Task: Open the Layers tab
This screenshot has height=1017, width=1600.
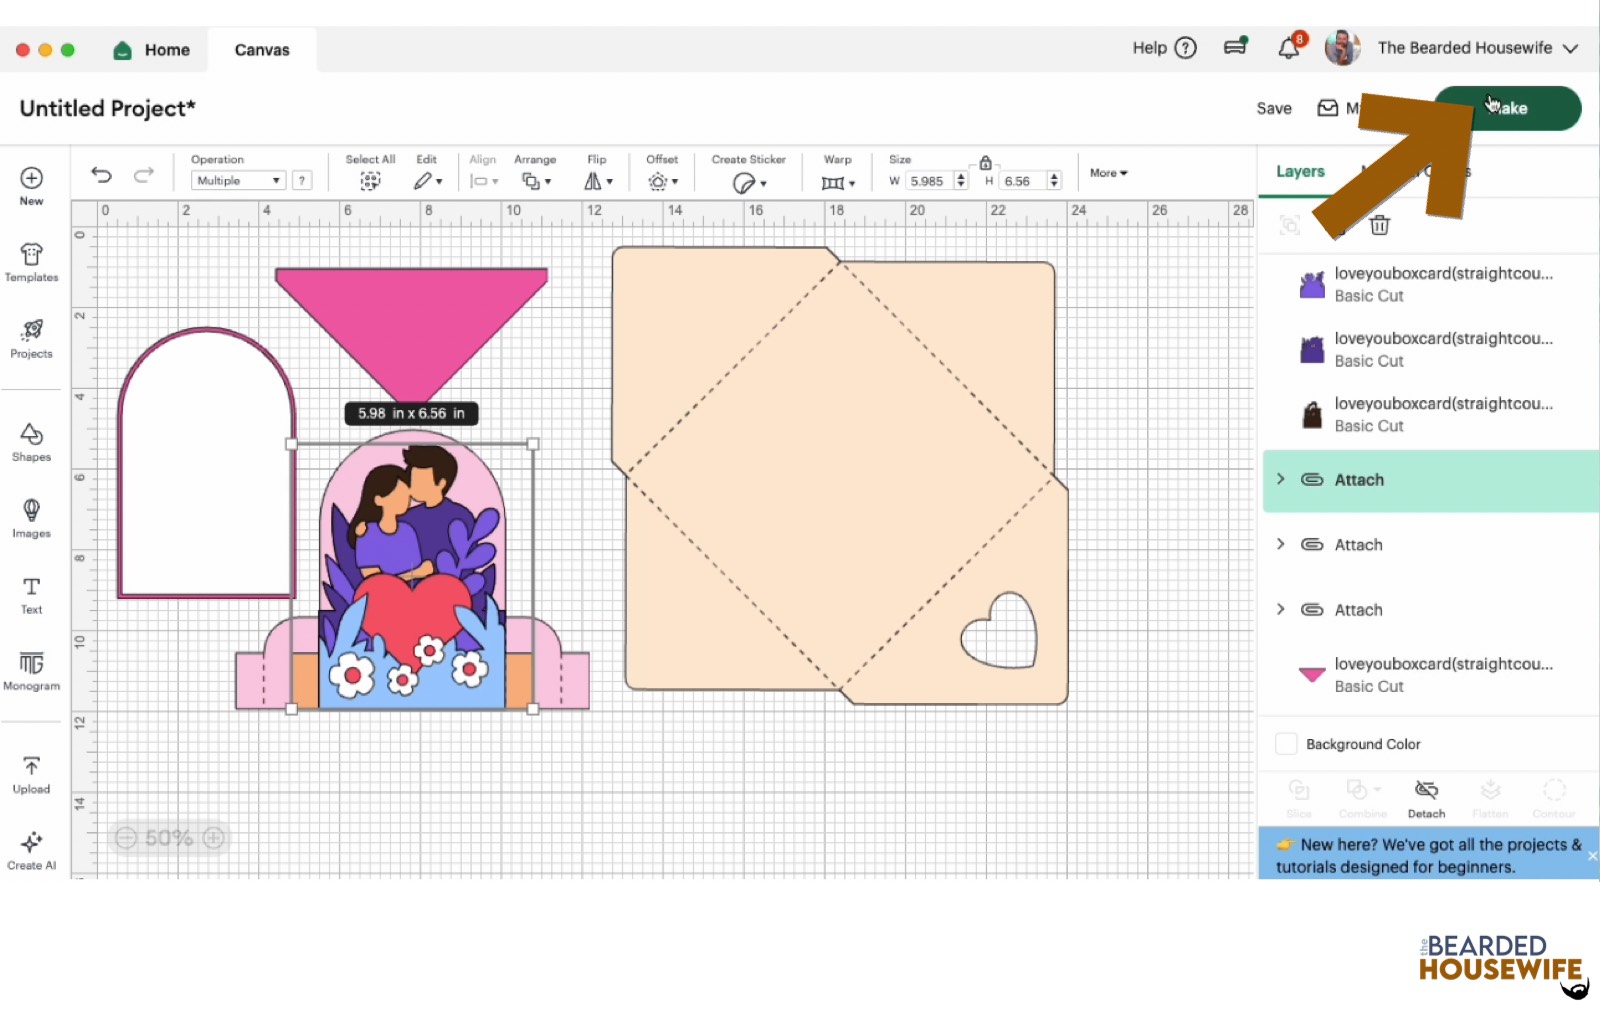Action: click(1300, 172)
